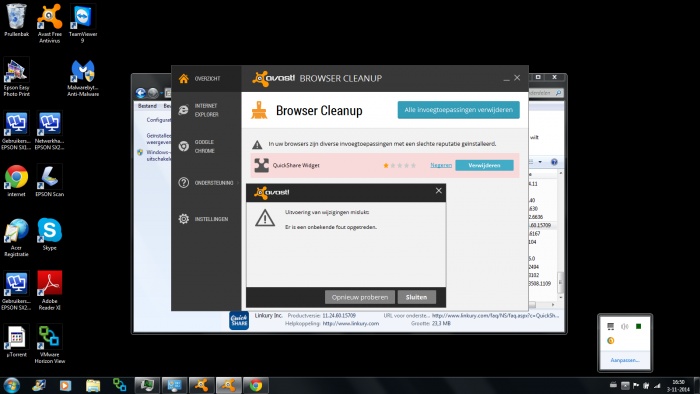
Task: Click the Back arrow in Control Panel window
Action: pos(141,93)
